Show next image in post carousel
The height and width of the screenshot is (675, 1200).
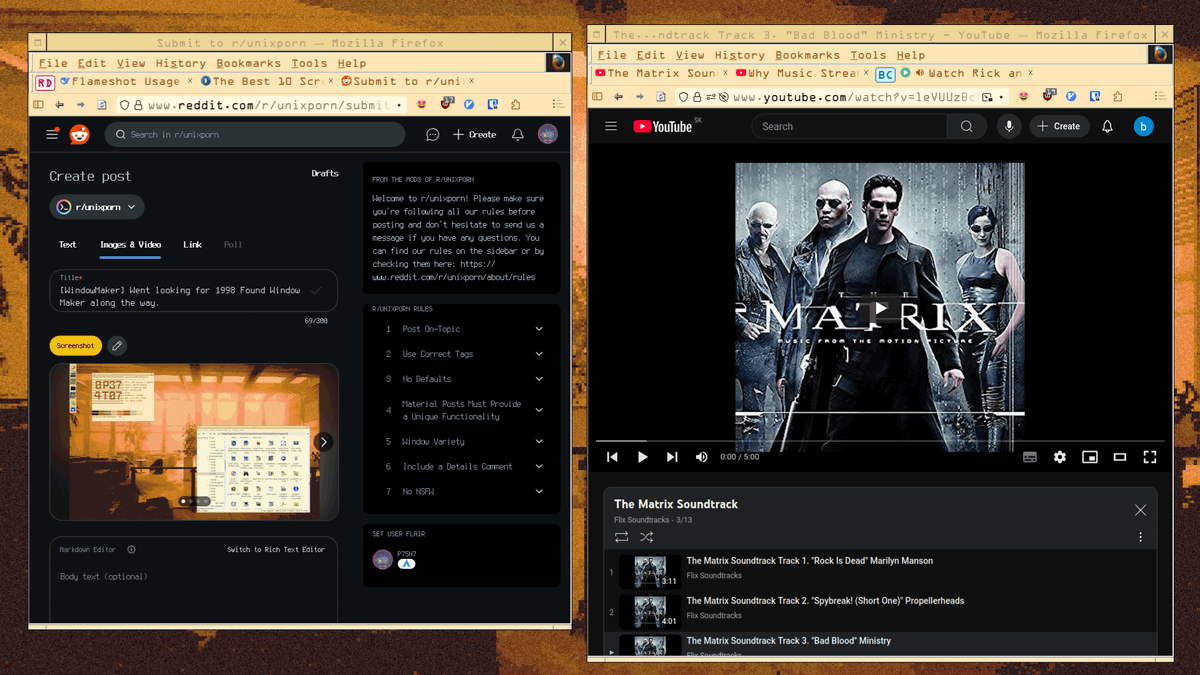point(323,441)
